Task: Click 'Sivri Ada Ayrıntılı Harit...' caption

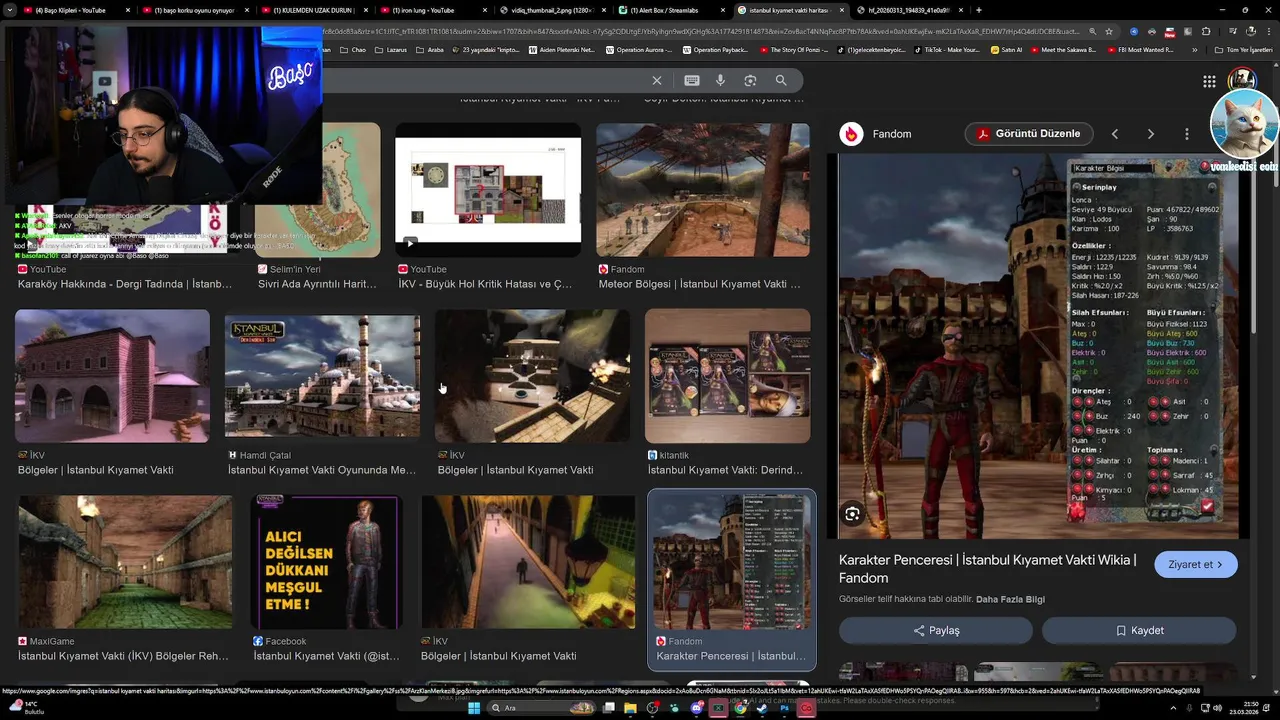Action: [x=317, y=284]
